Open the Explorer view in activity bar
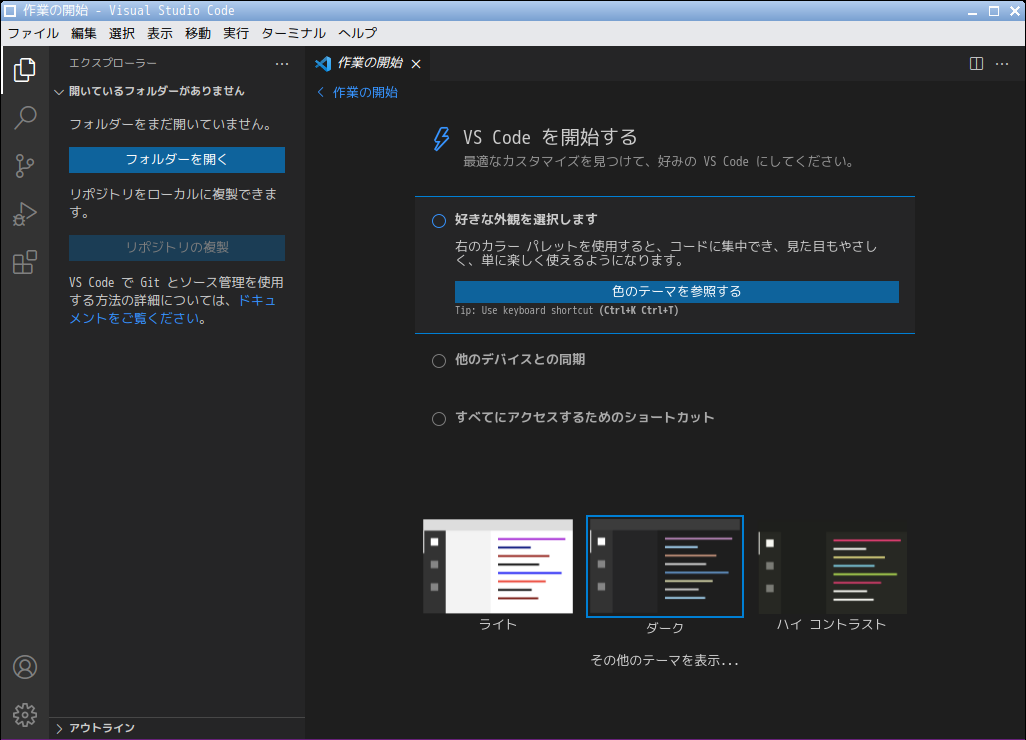 click(x=25, y=70)
